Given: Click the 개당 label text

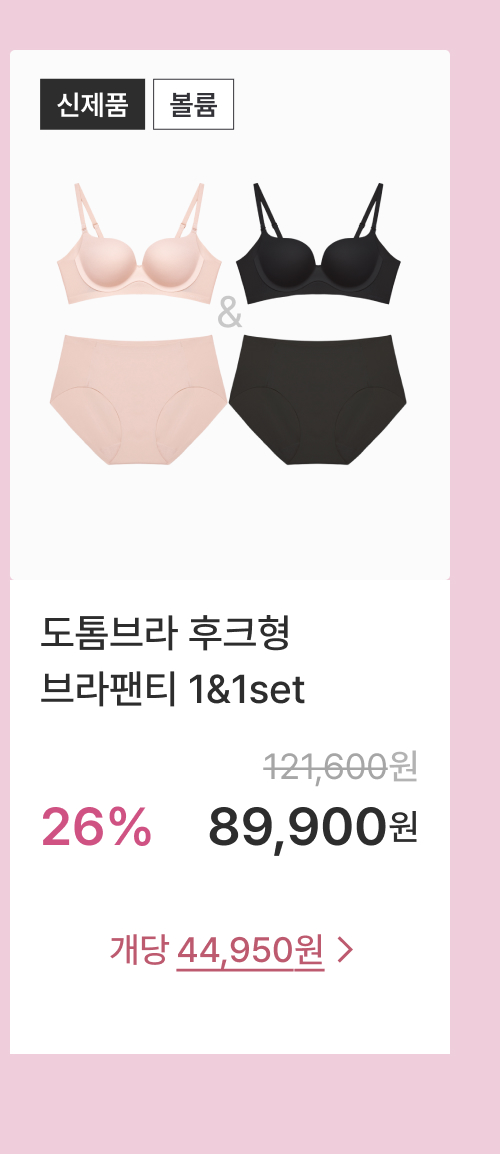Looking at the screenshot, I should [138, 949].
